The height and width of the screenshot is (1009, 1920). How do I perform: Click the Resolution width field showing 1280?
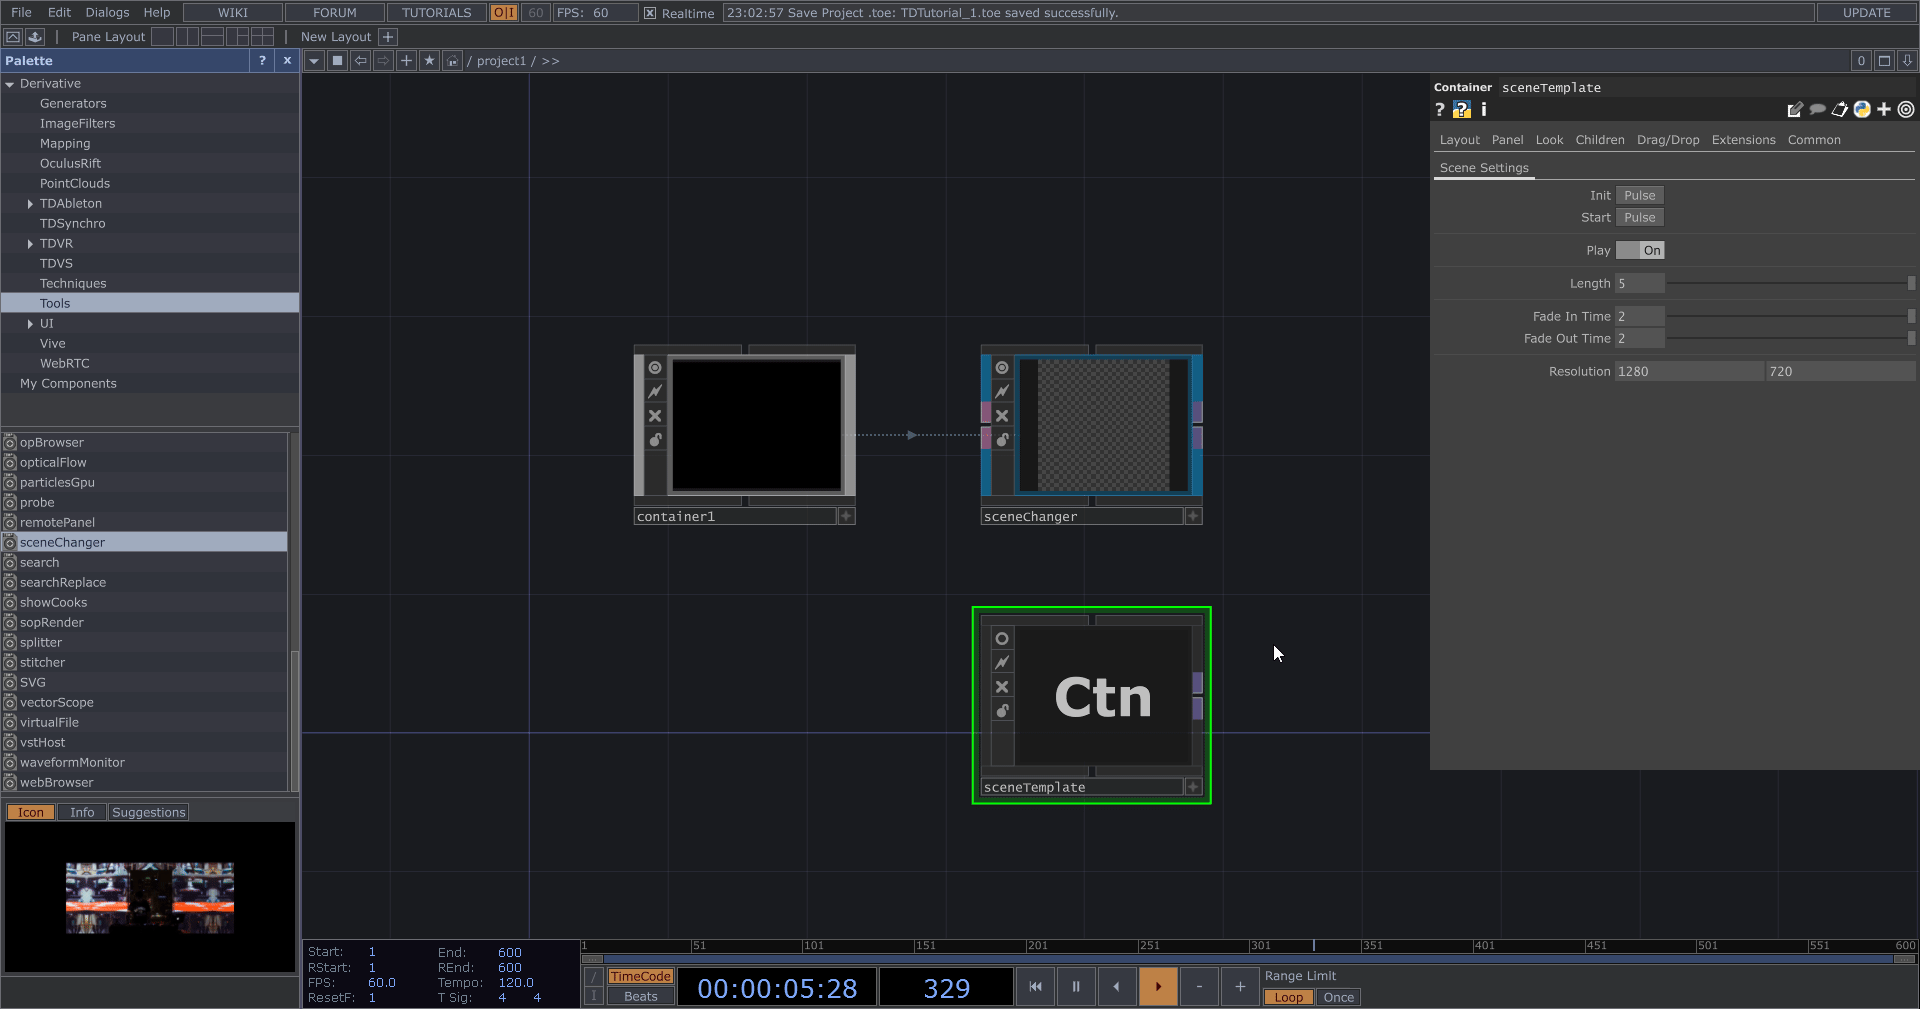(x=1688, y=372)
